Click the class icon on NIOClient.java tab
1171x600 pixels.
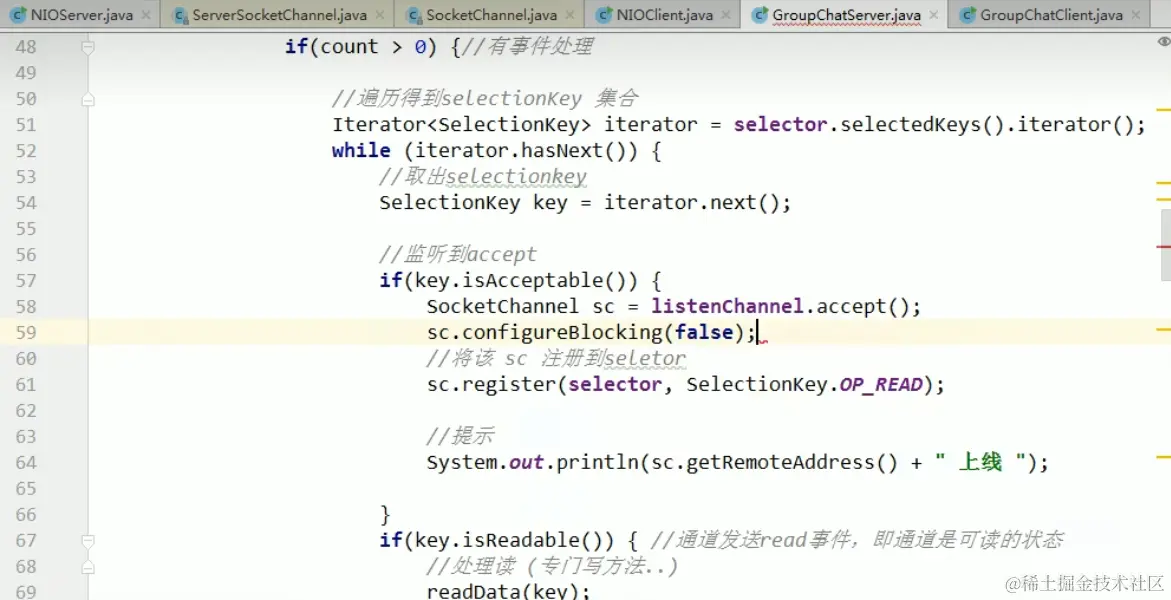604,14
